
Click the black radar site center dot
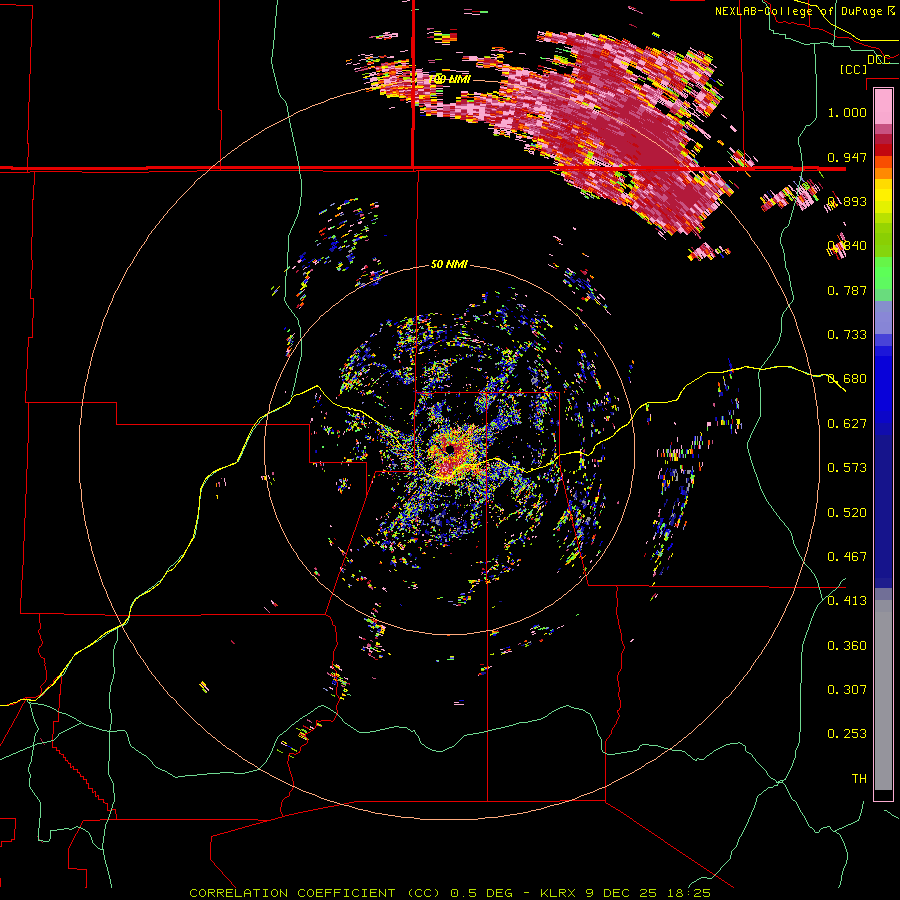tap(450, 449)
